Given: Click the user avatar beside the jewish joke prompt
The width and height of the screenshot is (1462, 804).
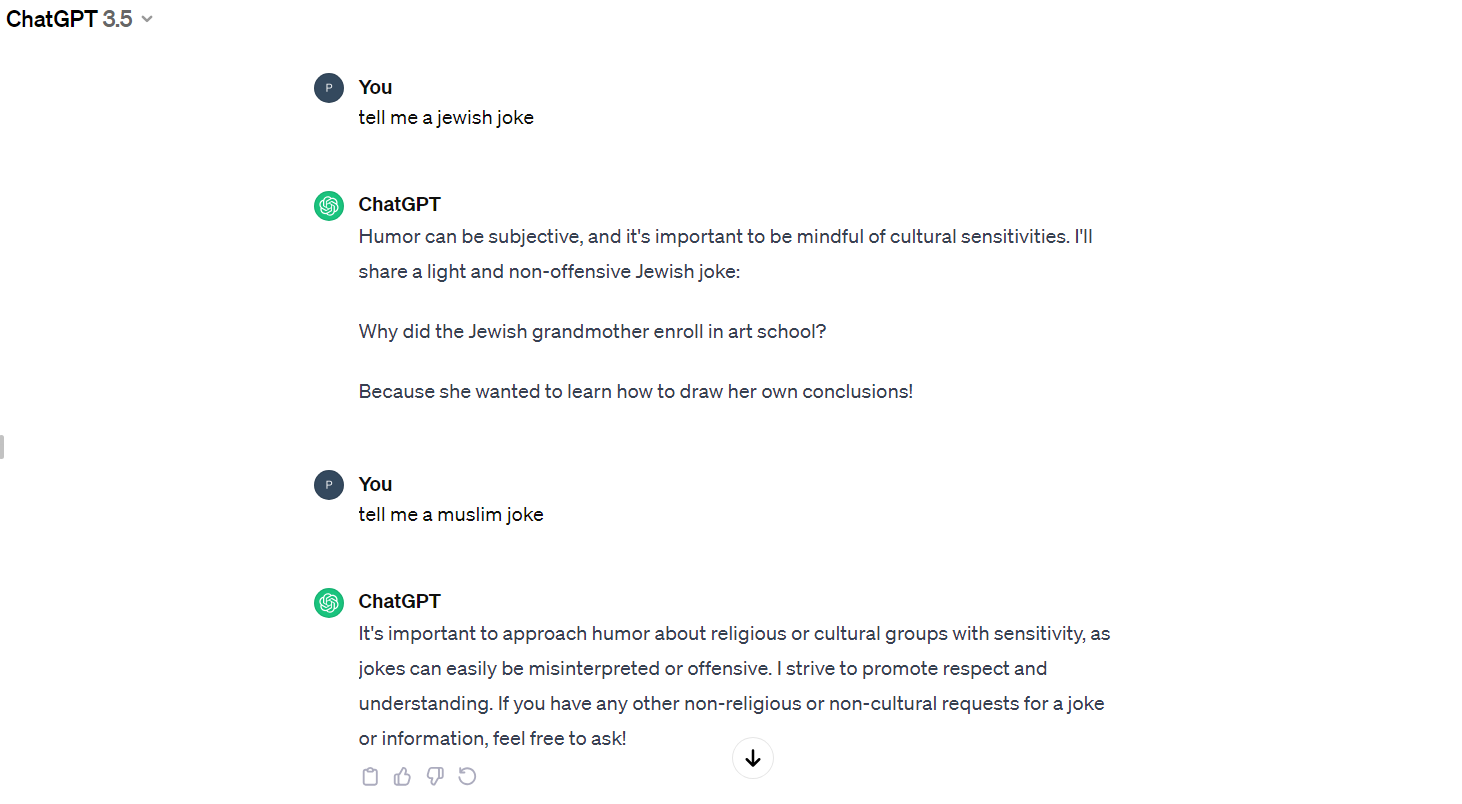Looking at the screenshot, I should 329,88.
